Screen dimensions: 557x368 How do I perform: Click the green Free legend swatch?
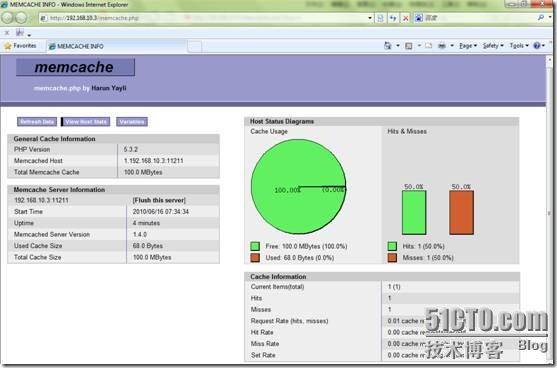(x=255, y=246)
